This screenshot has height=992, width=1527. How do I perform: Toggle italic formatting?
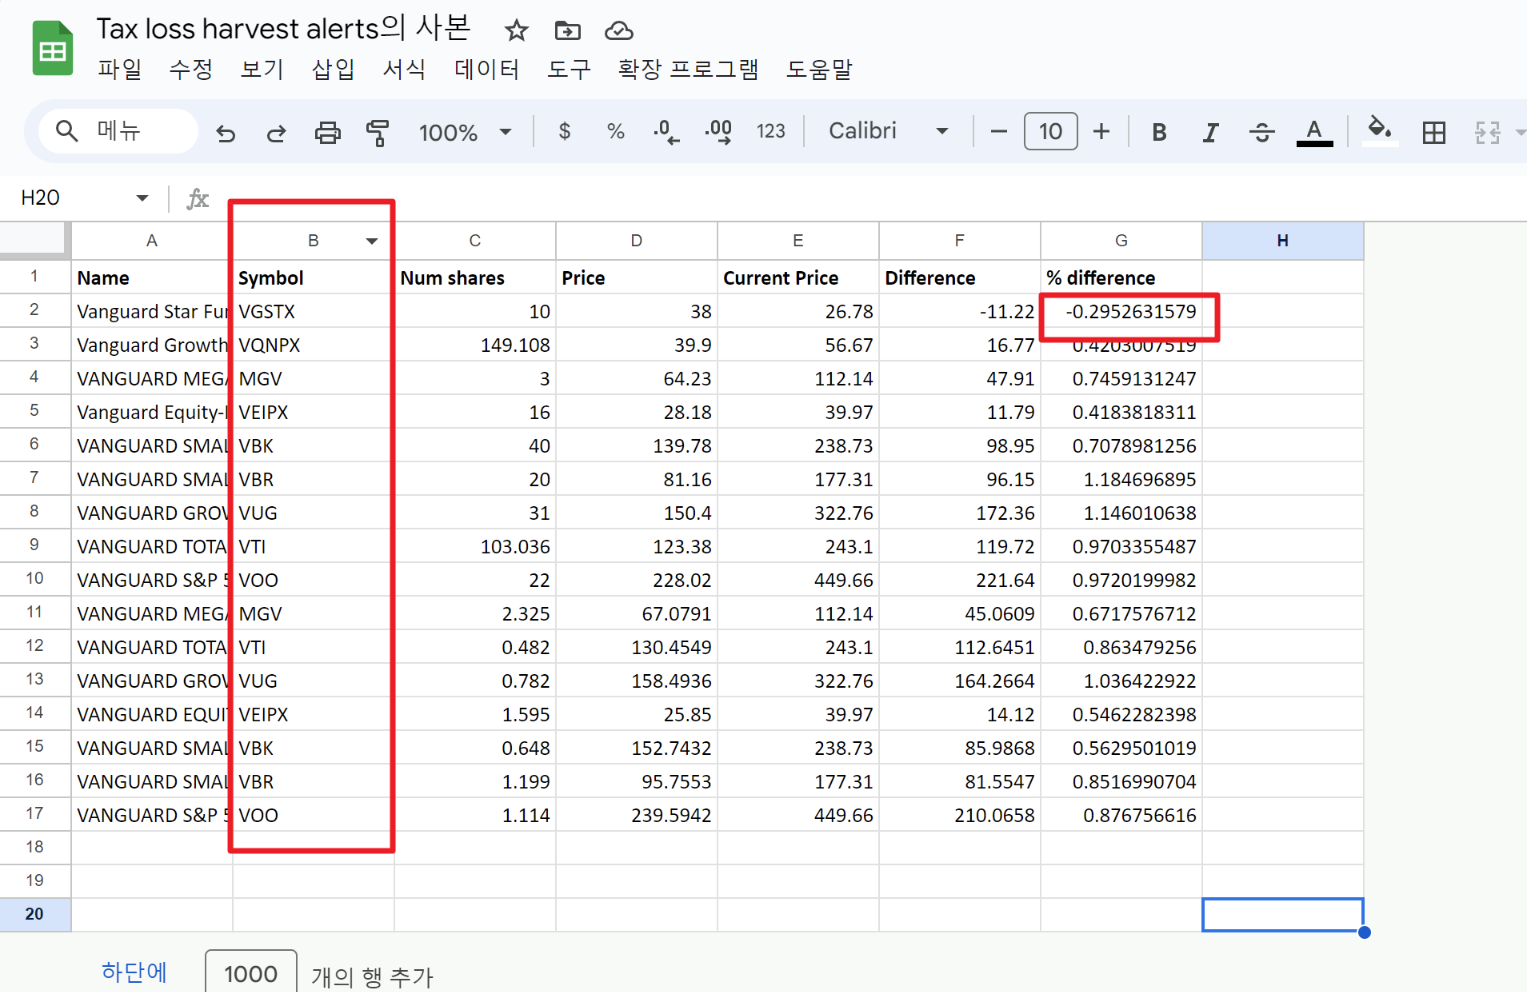1210,132
